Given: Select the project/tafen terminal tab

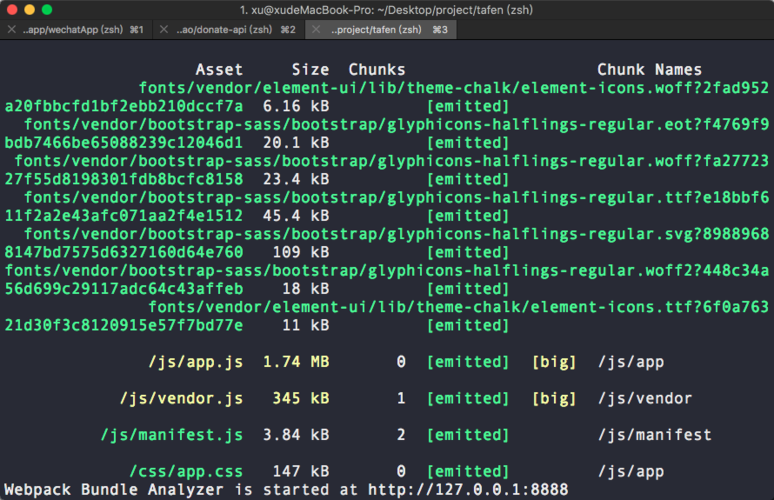Looking at the screenshot, I should pos(381,30).
